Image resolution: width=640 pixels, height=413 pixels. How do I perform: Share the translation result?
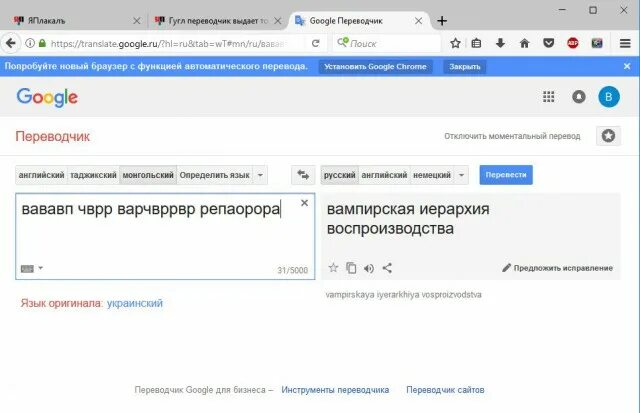coord(387,268)
